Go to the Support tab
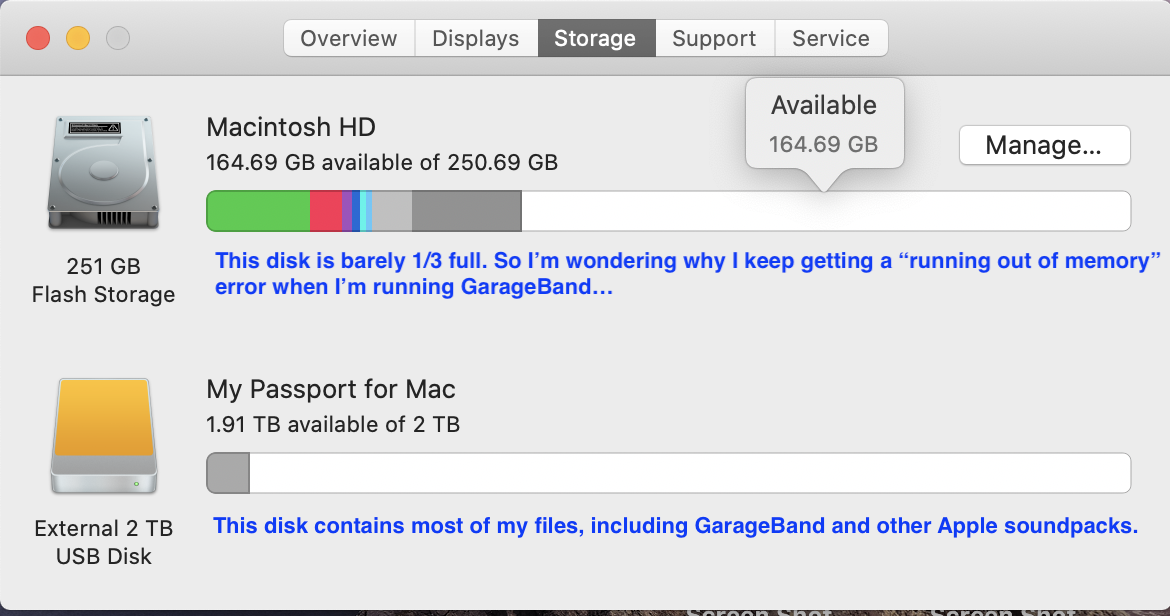 pos(714,39)
